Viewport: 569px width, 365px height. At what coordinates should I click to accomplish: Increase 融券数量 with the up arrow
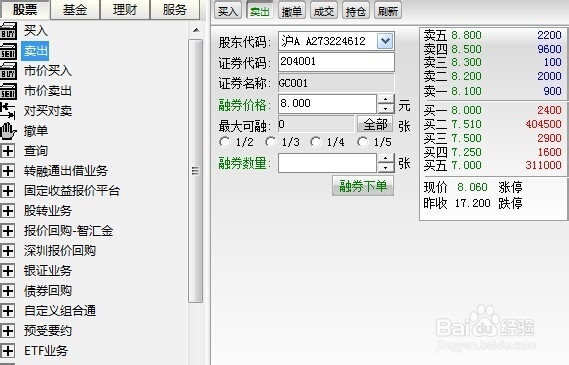(386, 158)
